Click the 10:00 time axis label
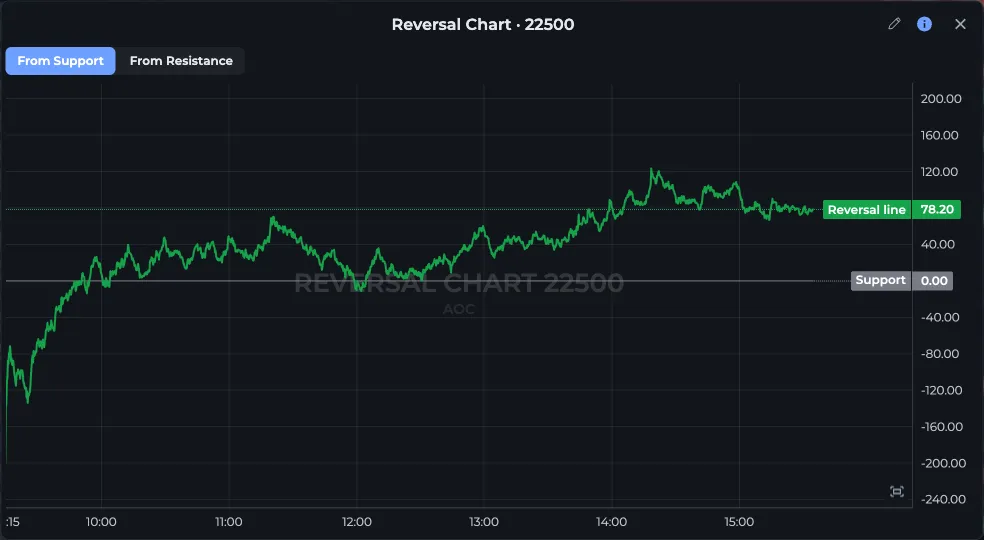The width and height of the screenshot is (984, 540). (x=101, y=522)
